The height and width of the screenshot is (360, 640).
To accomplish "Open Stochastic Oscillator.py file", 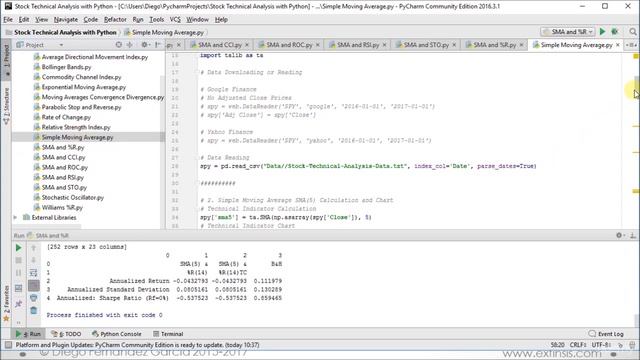I will [73, 198].
